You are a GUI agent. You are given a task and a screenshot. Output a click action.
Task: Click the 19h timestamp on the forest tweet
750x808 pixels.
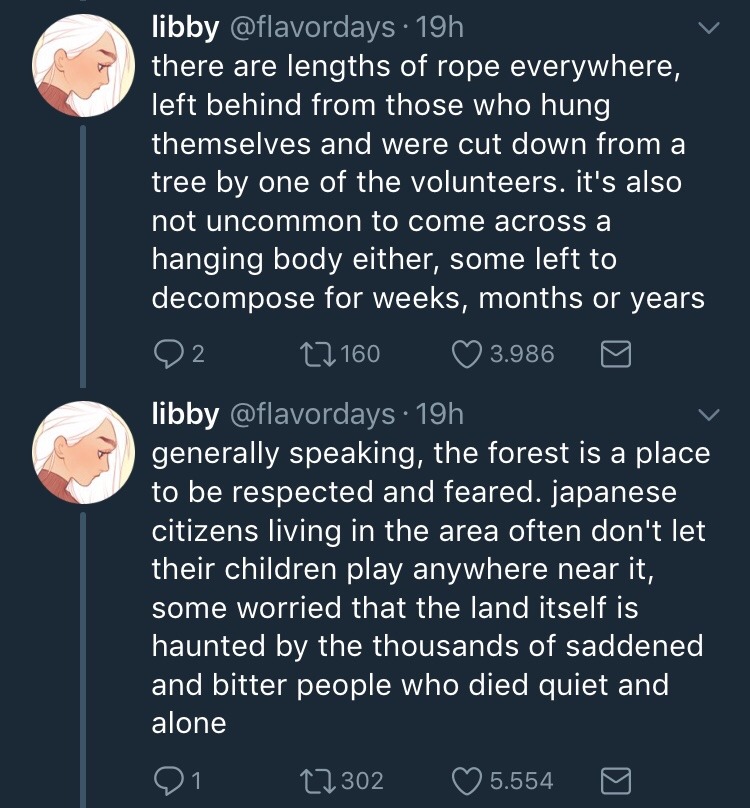[438, 412]
